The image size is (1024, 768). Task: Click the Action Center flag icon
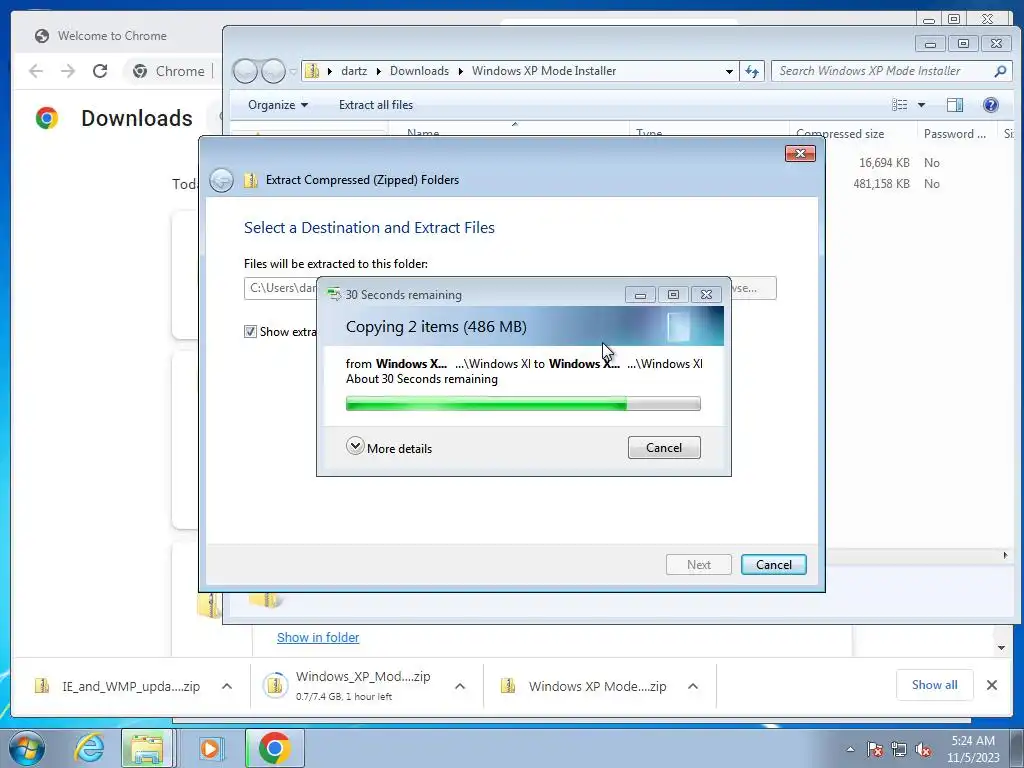[x=874, y=749]
